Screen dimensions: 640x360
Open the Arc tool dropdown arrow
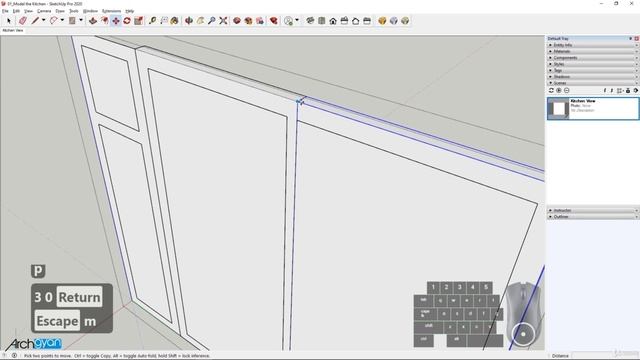[62, 20]
